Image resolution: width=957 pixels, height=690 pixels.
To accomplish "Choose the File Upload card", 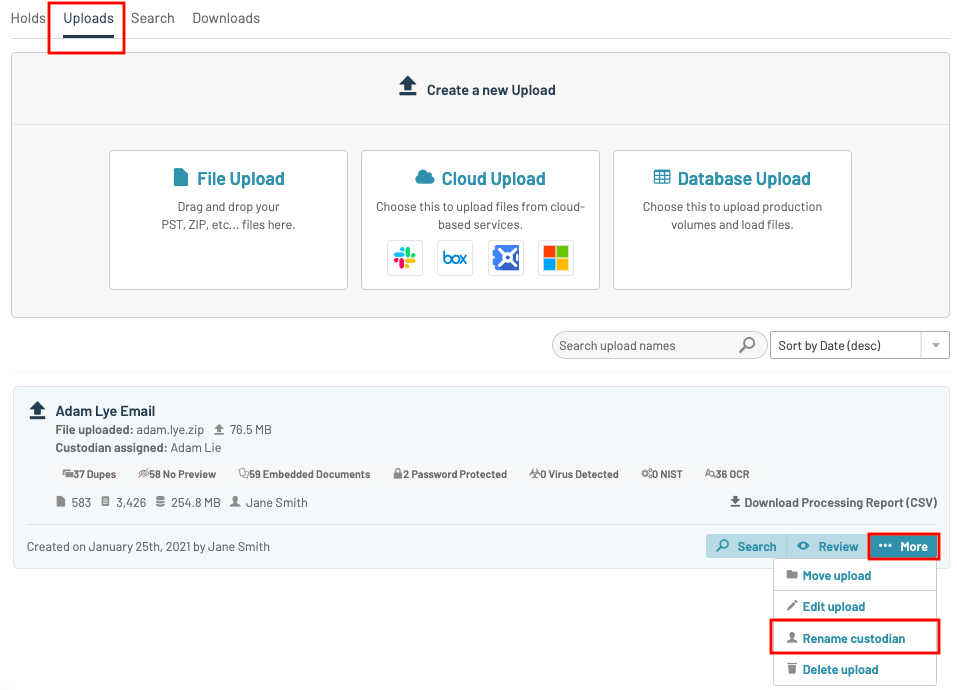I will [x=228, y=220].
